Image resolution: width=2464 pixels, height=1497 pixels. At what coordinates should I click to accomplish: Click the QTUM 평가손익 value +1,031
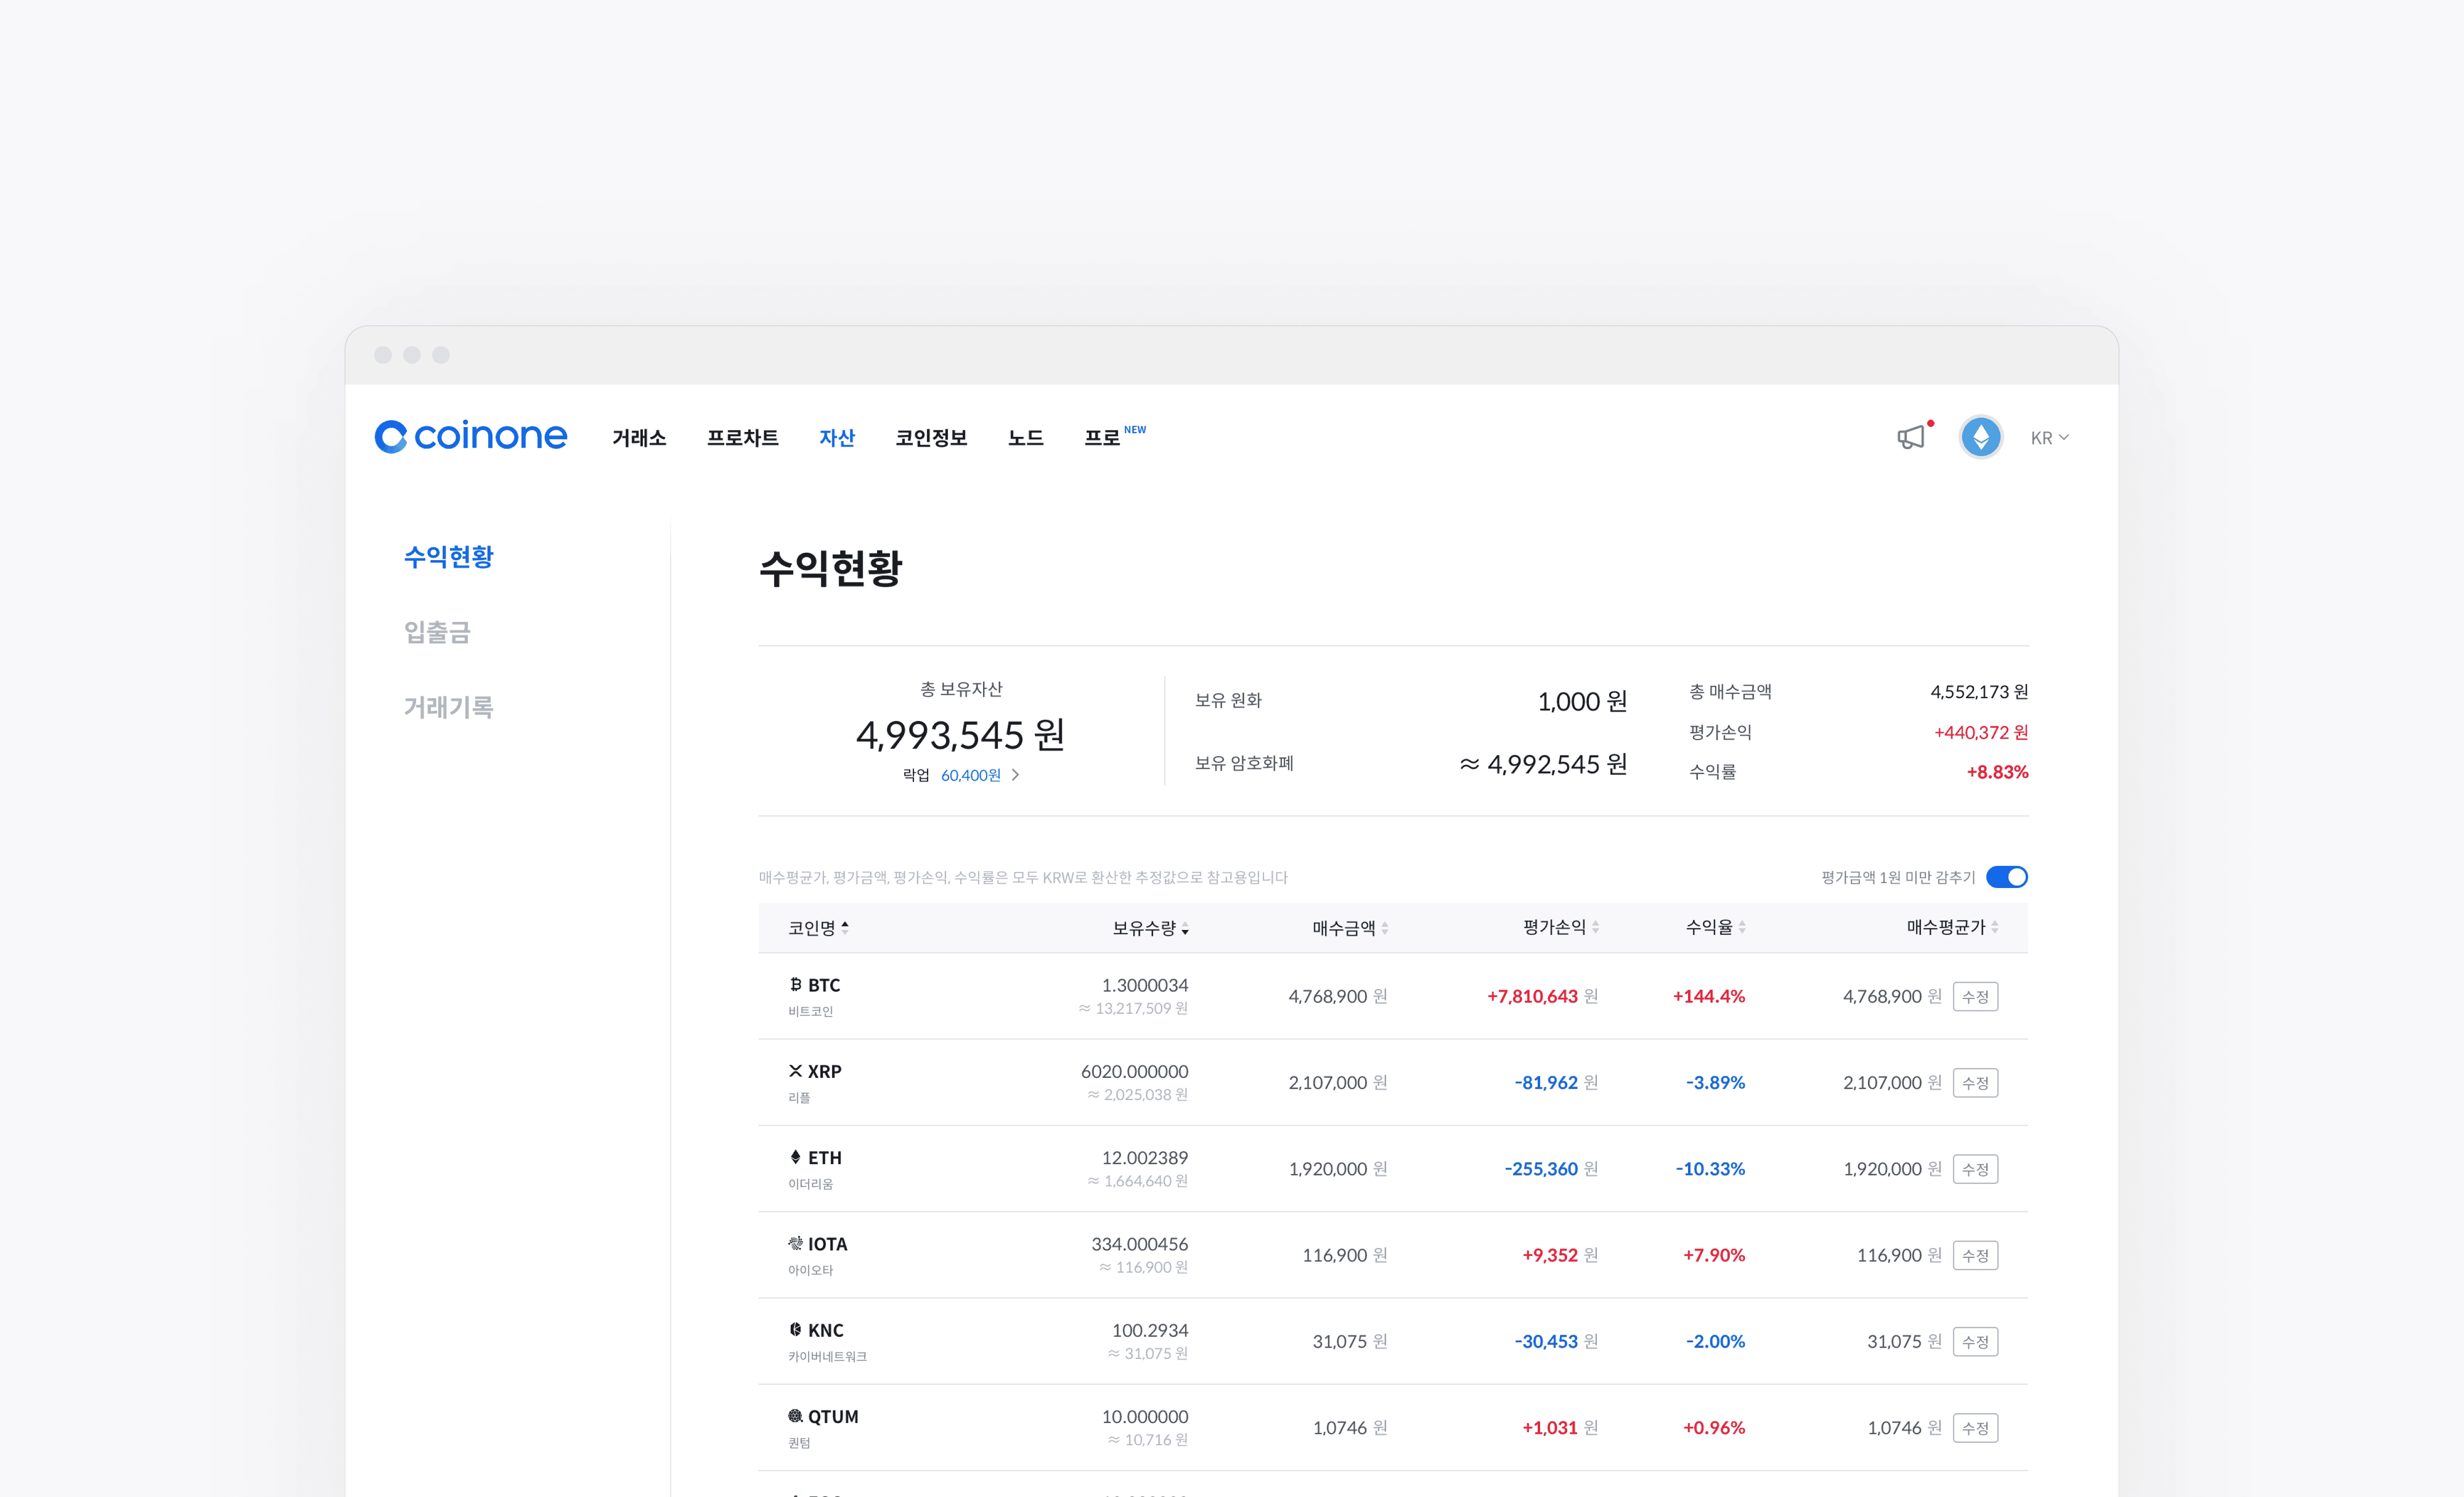pyautogui.click(x=1550, y=1427)
